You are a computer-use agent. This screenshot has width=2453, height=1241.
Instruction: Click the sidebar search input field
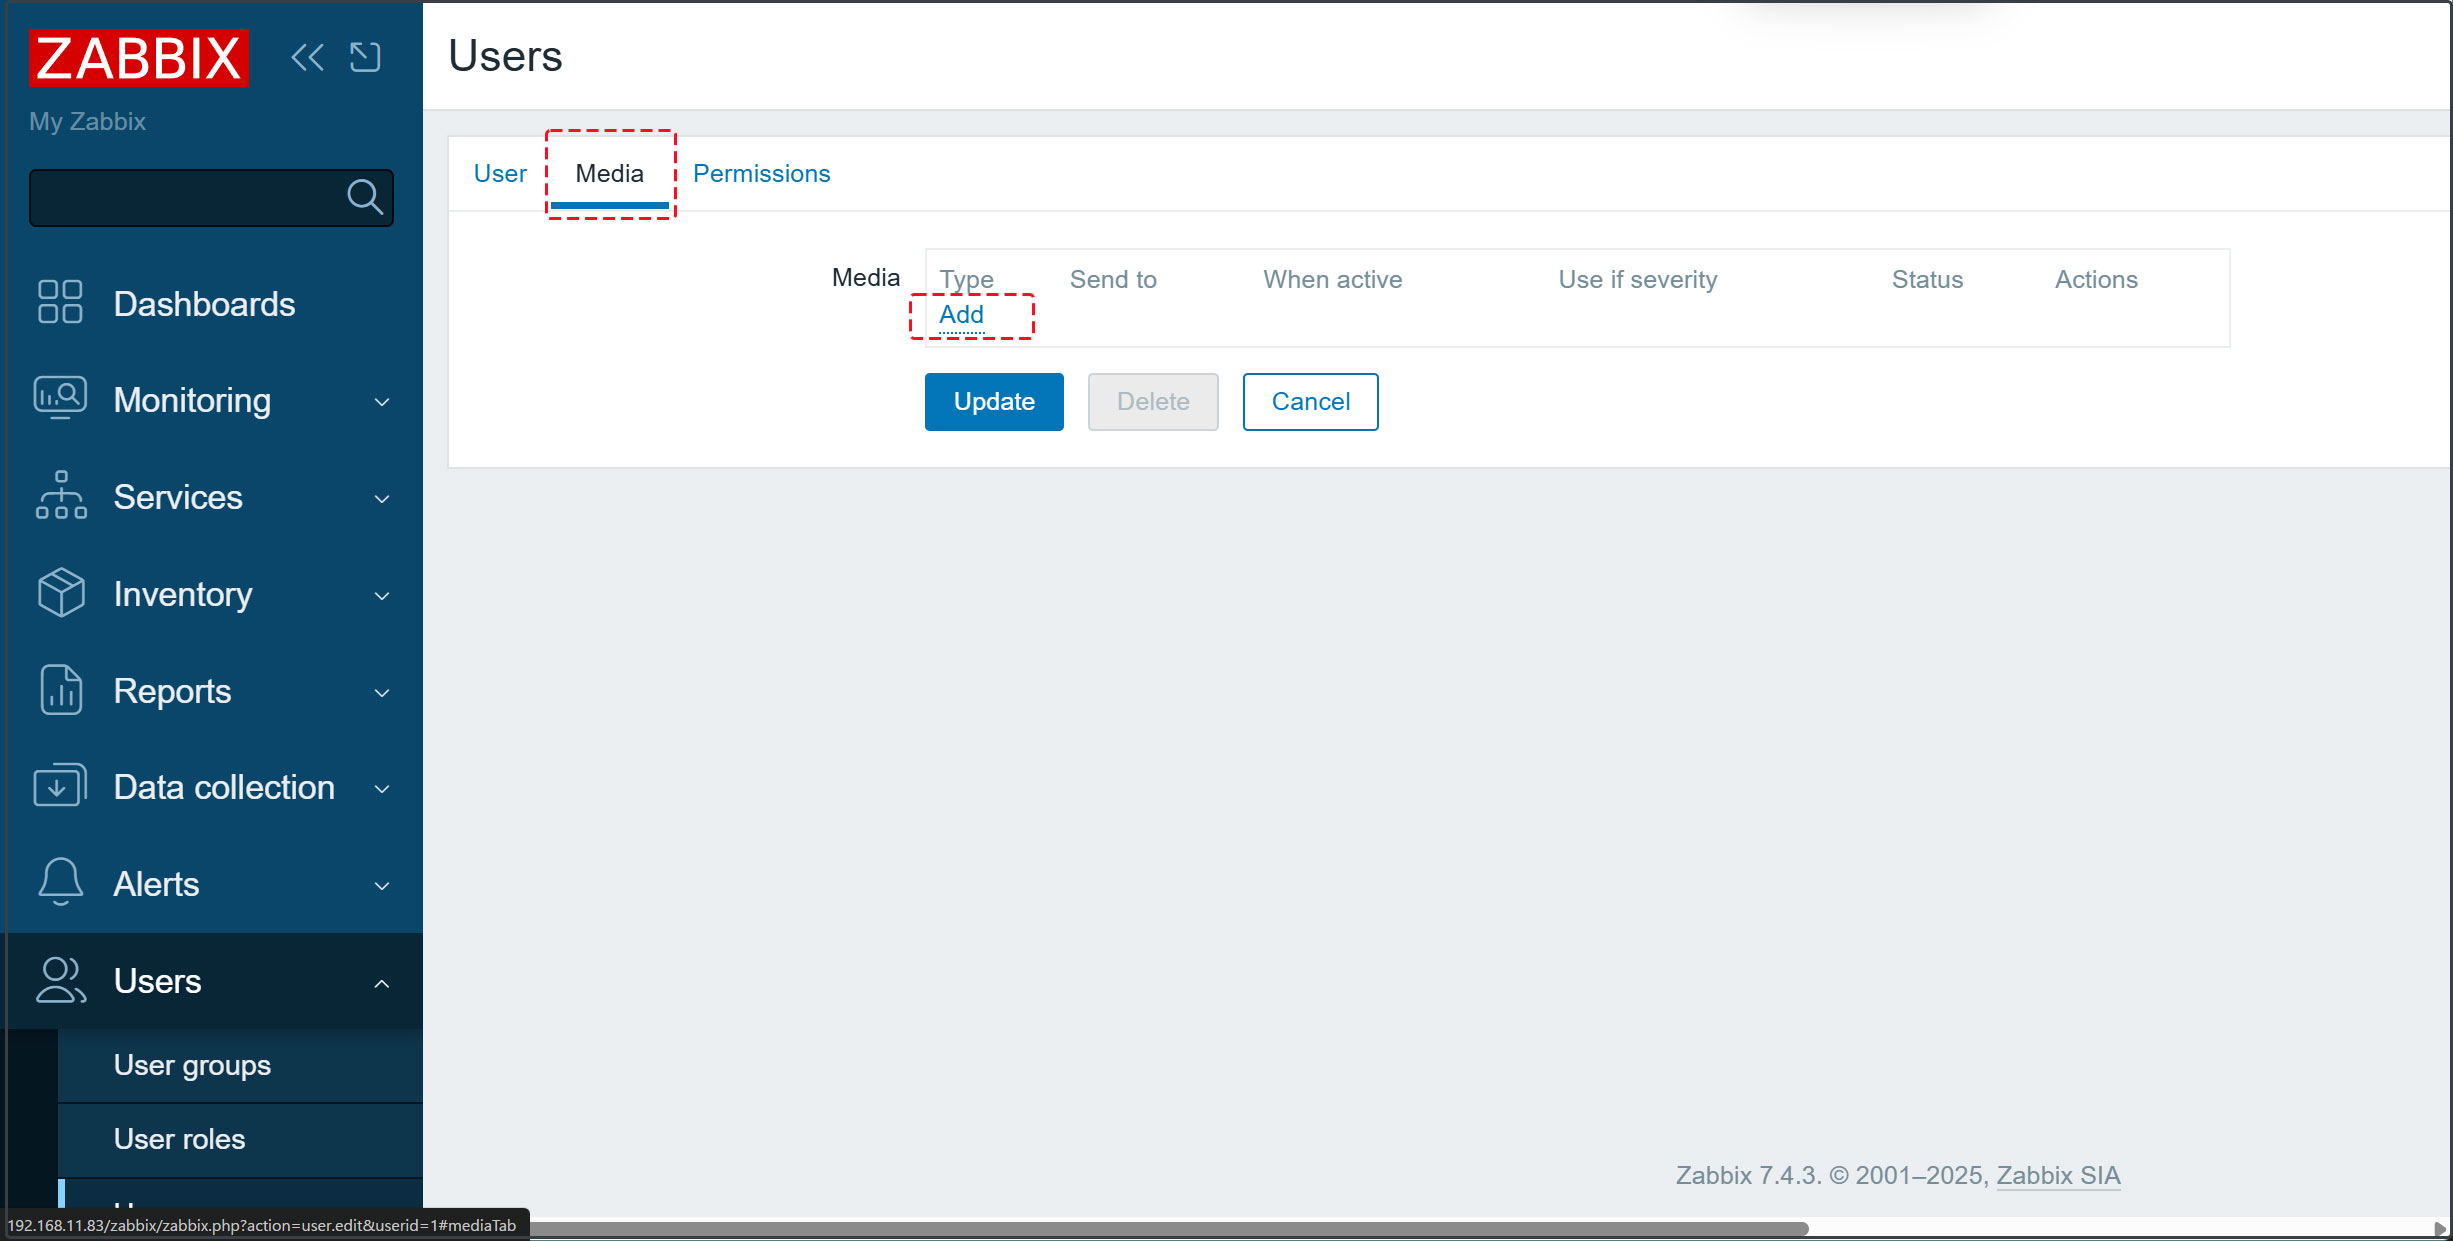point(185,198)
